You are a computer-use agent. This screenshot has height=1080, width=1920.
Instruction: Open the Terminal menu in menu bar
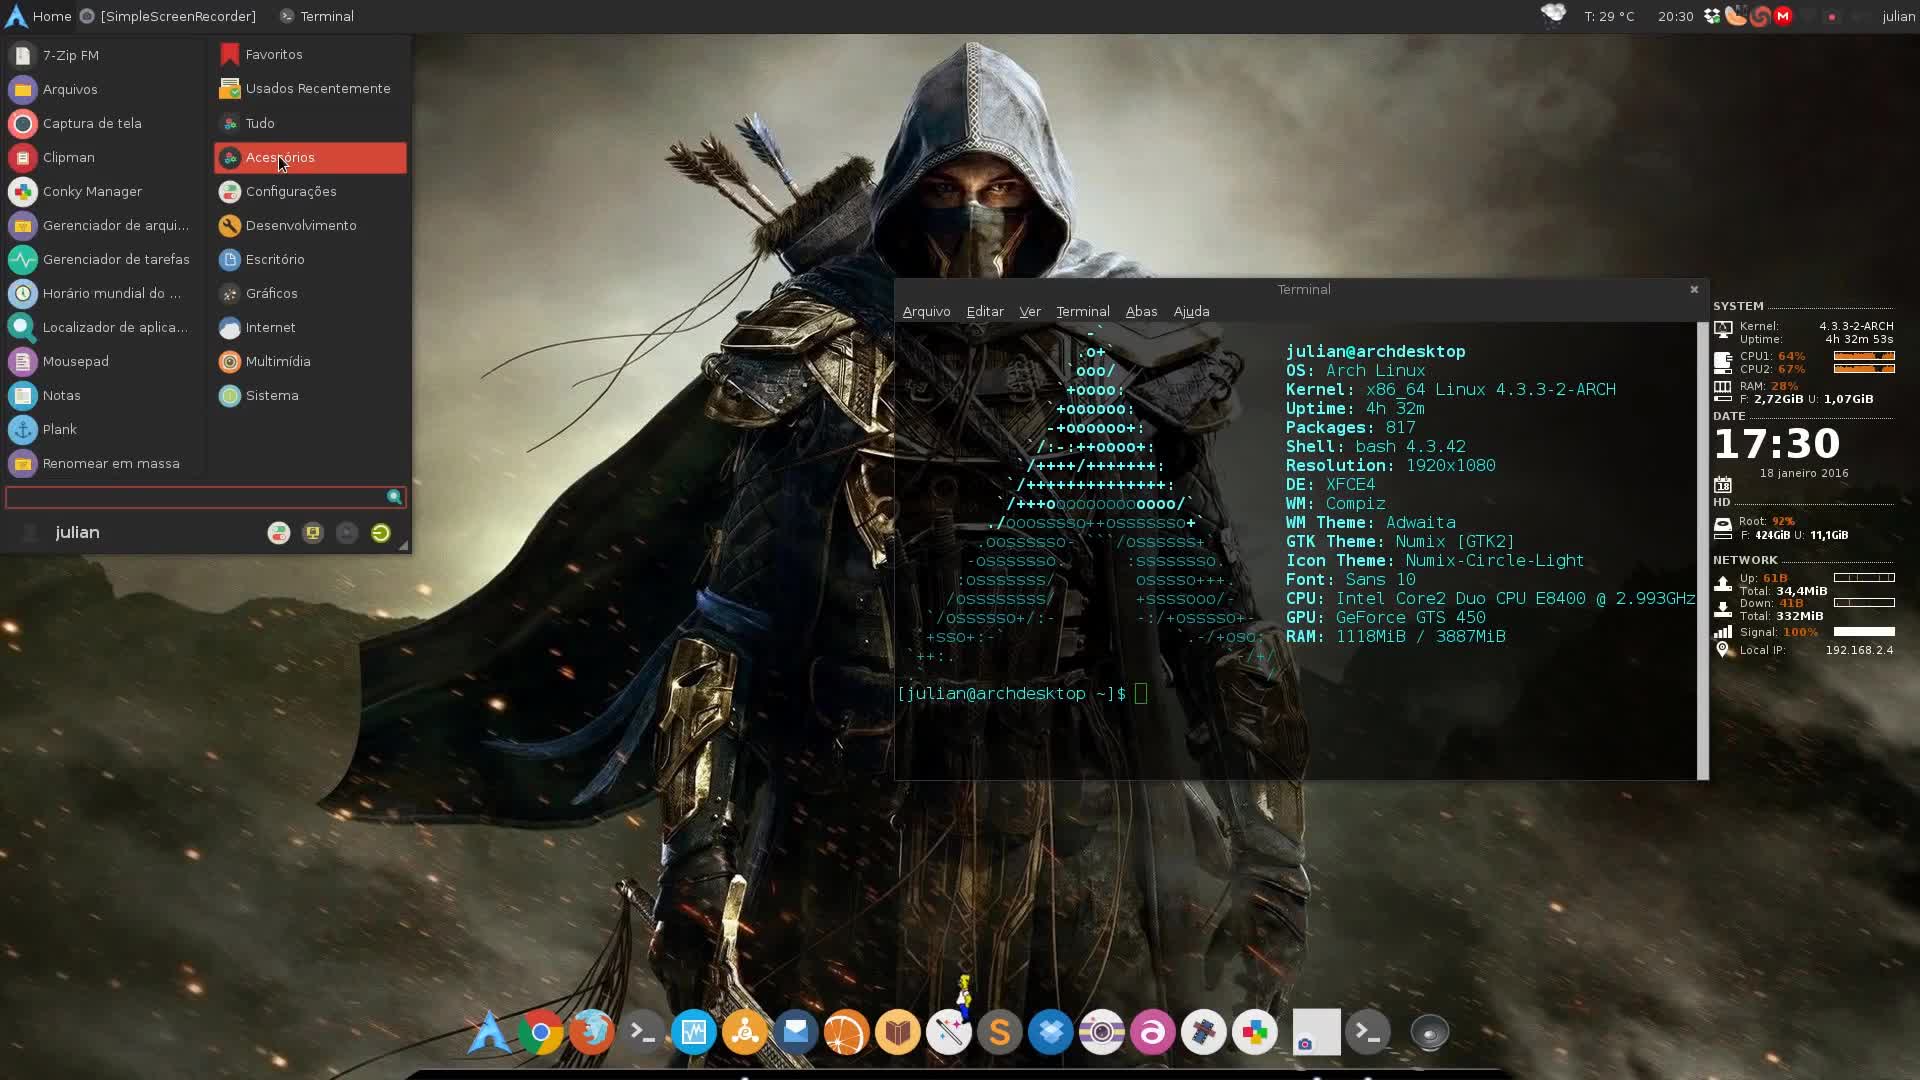point(1083,311)
